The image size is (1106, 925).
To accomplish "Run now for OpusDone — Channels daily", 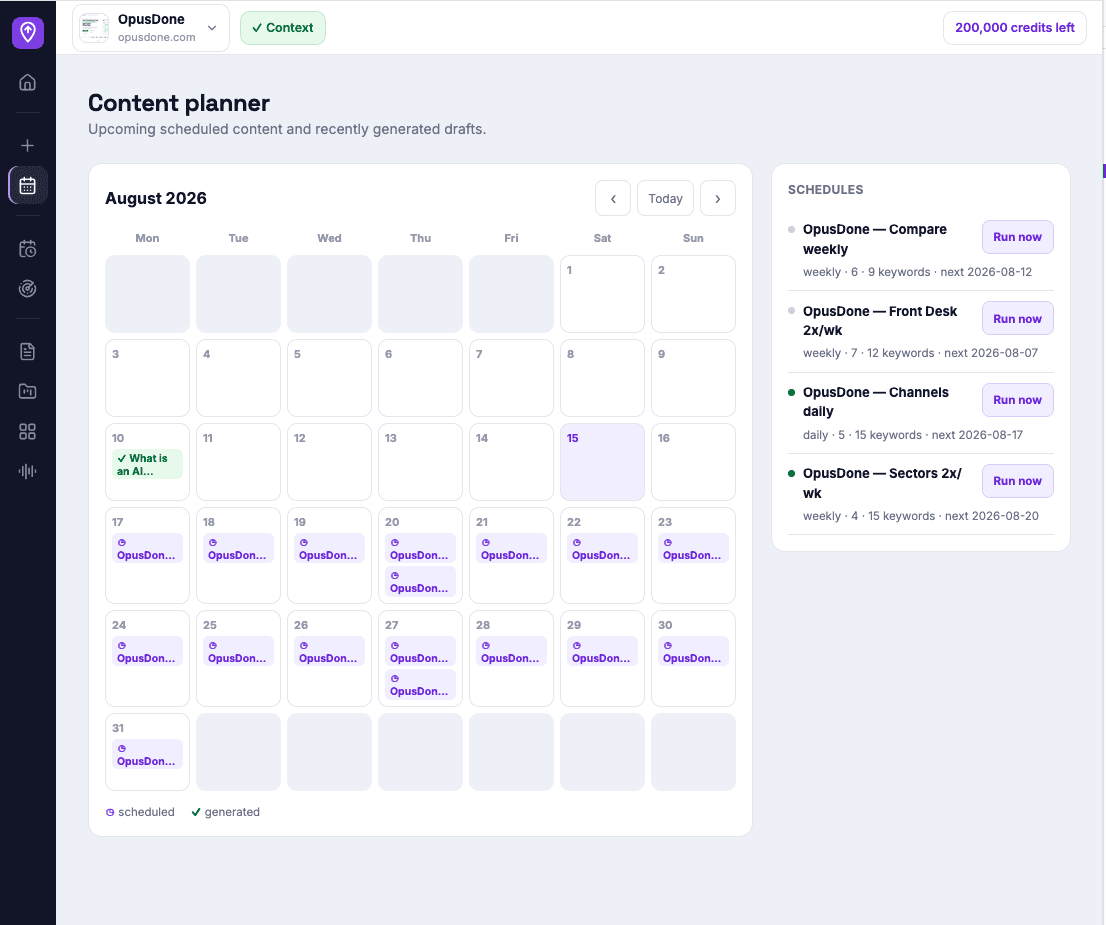I will 1017,400.
